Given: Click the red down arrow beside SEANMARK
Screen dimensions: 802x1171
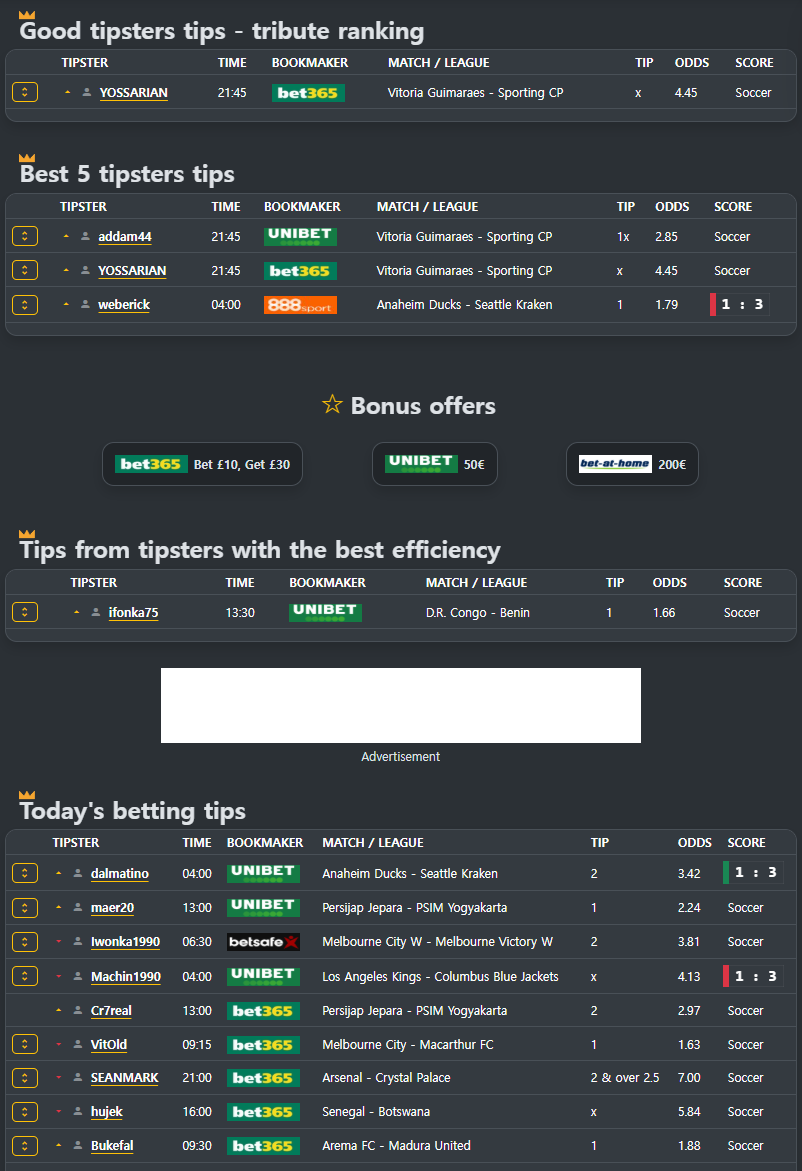Looking at the screenshot, I should click(x=59, y=1077).
